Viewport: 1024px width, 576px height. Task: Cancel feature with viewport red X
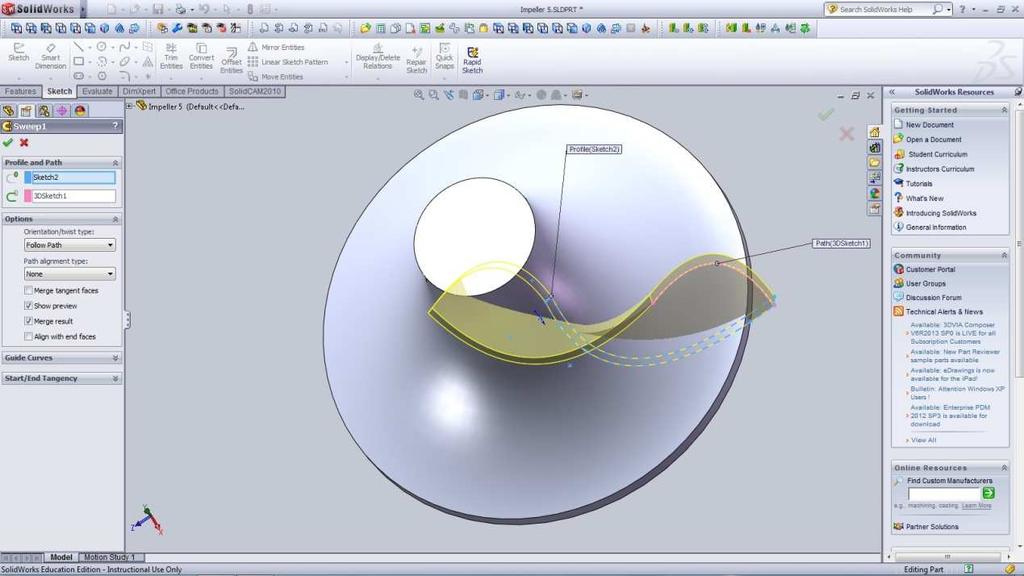pos(846,134)
